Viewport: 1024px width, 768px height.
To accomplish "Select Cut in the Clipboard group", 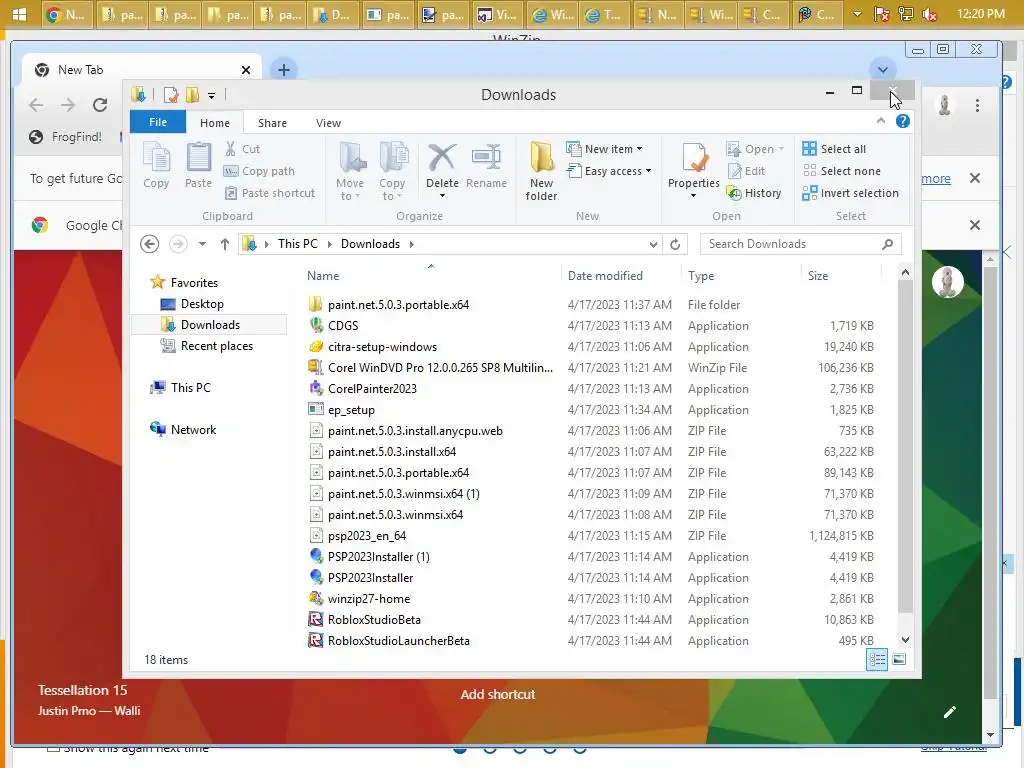I will tap(242, 149).
